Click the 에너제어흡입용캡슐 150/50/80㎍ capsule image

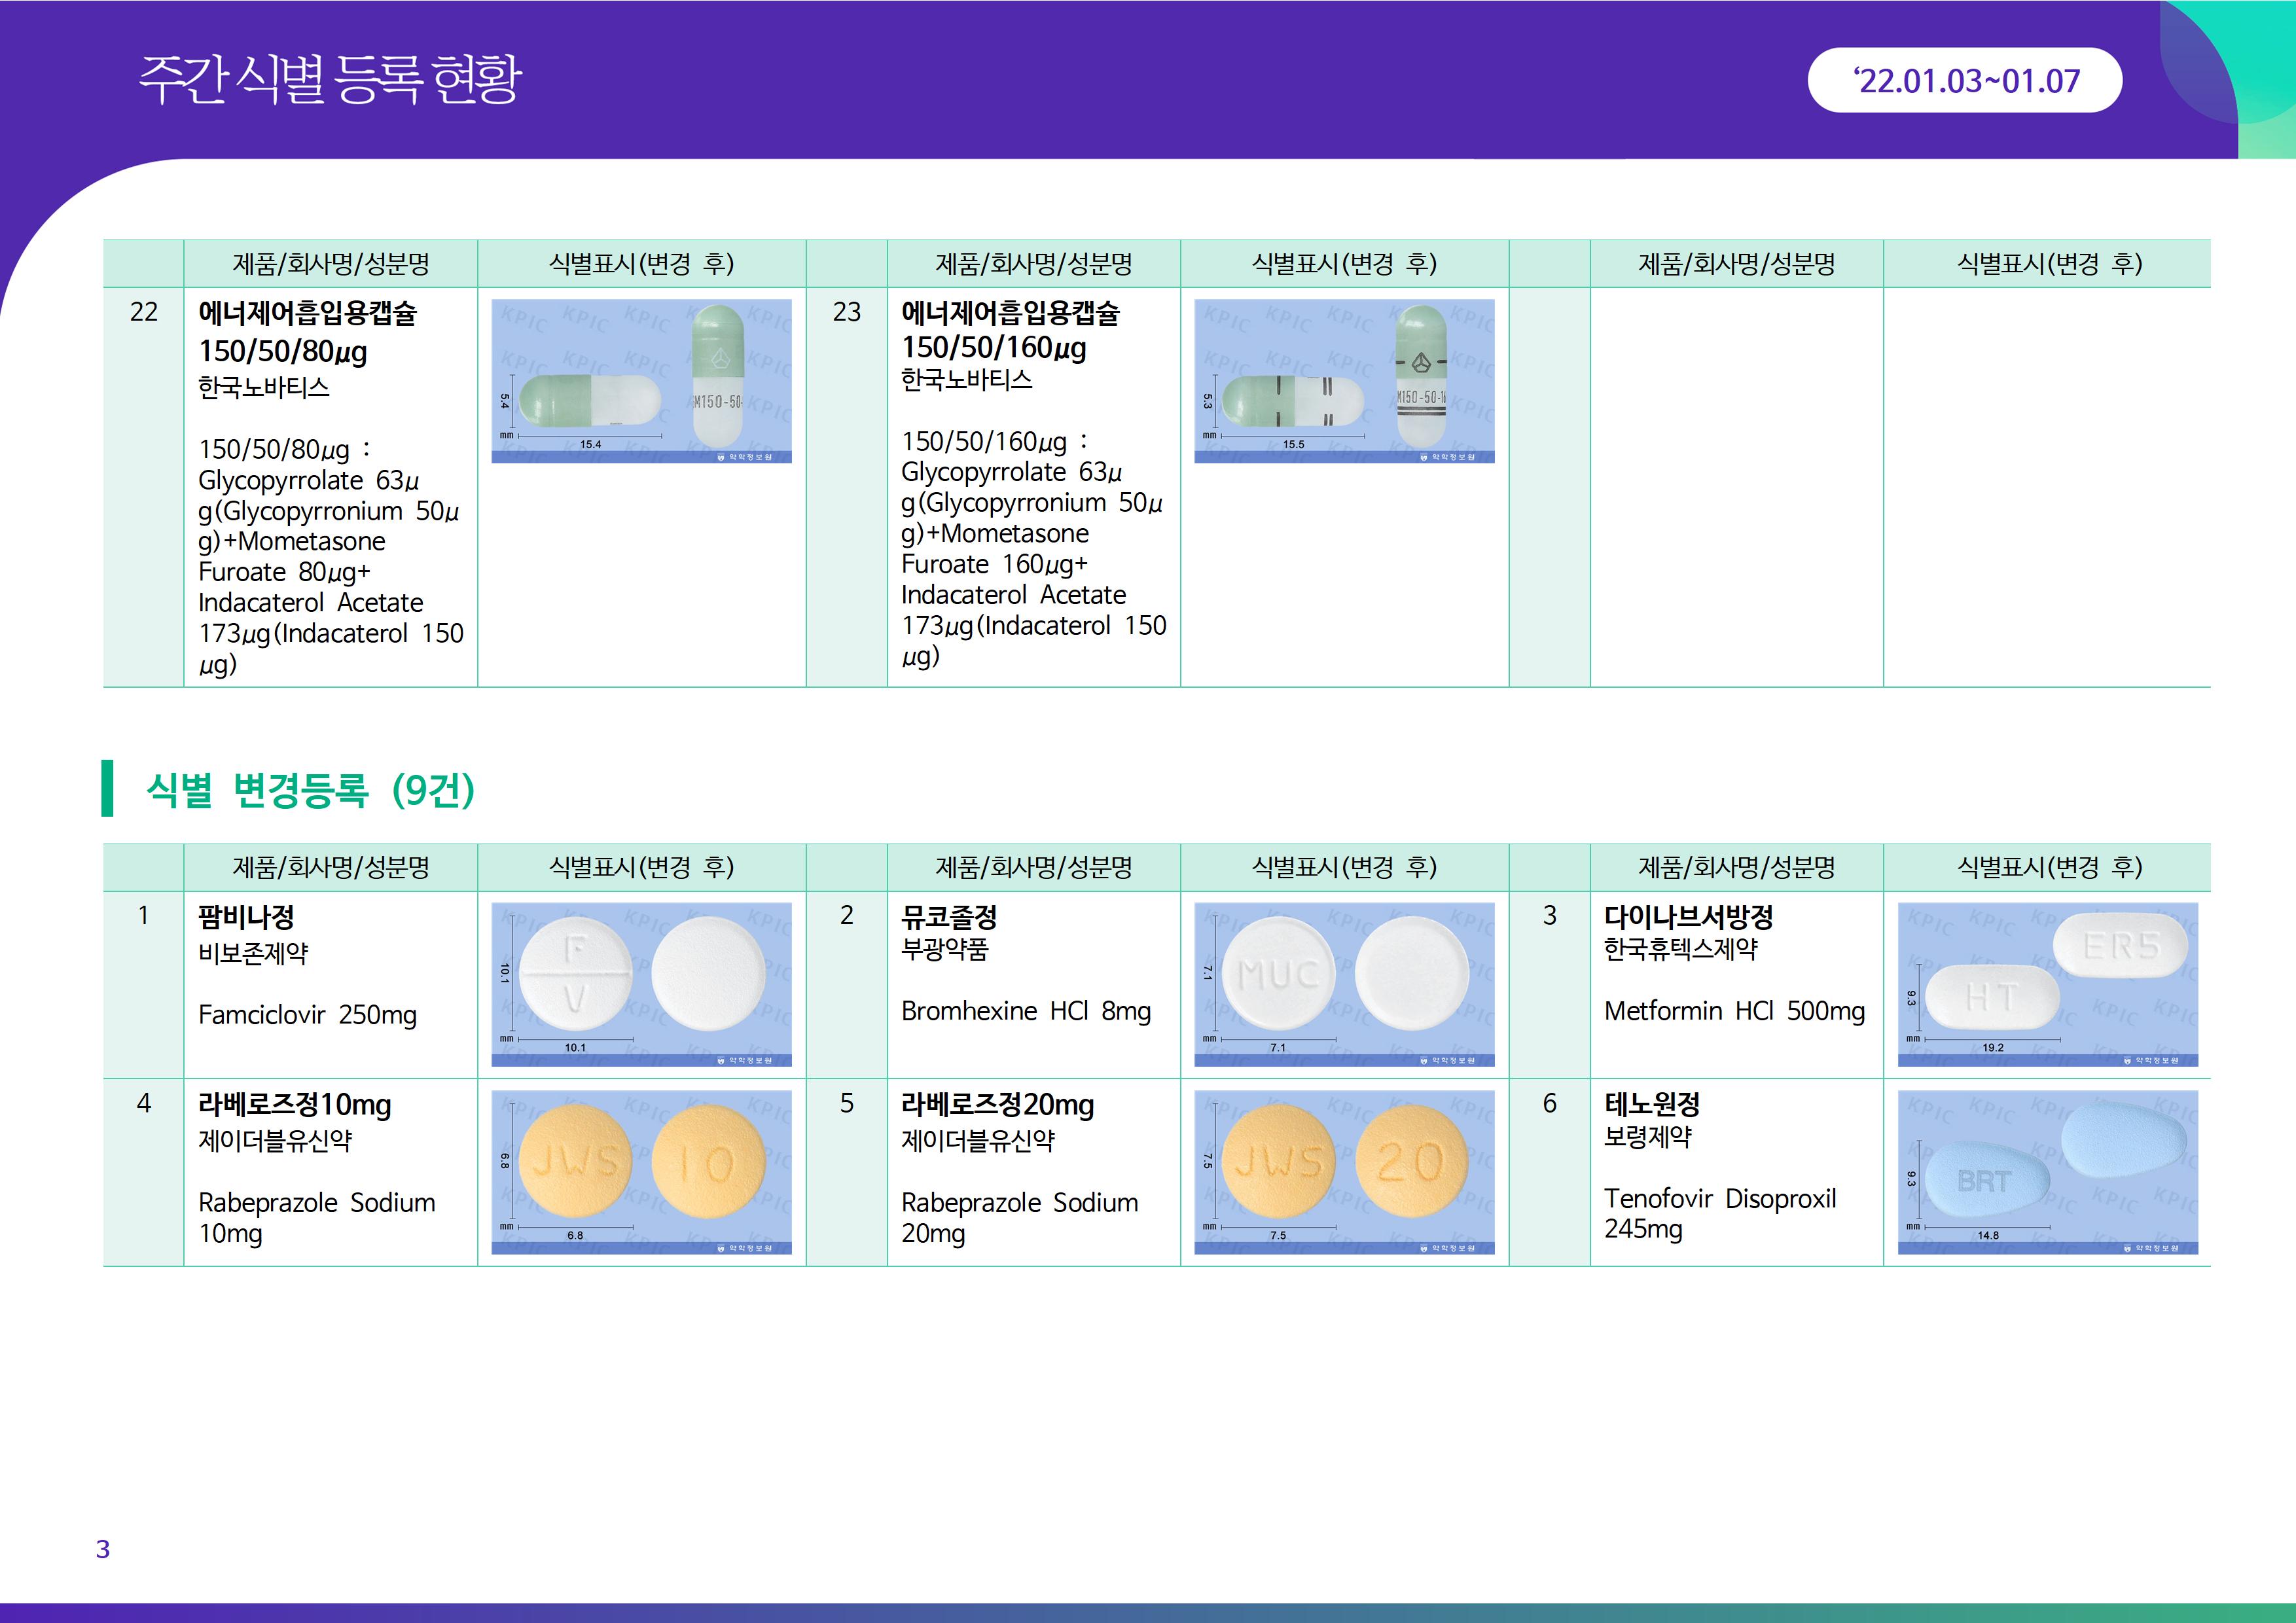pos(641,381)
